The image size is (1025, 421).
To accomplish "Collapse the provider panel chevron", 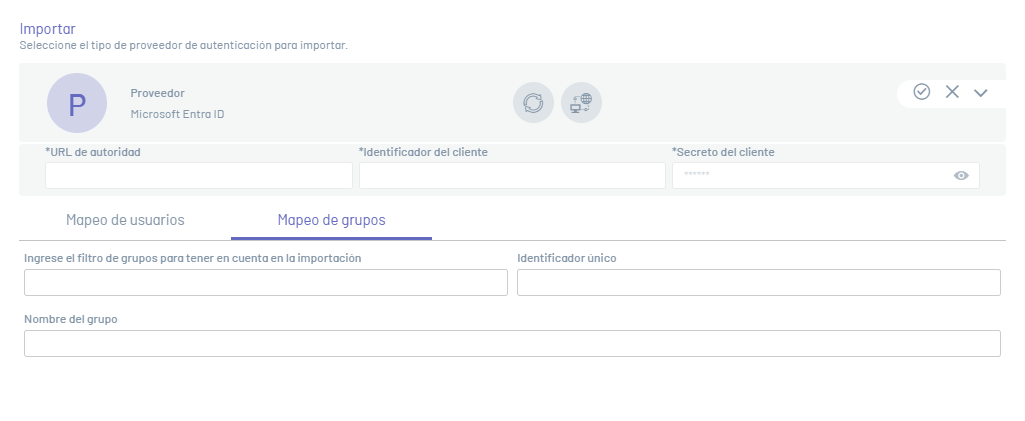I will (981, 92).
